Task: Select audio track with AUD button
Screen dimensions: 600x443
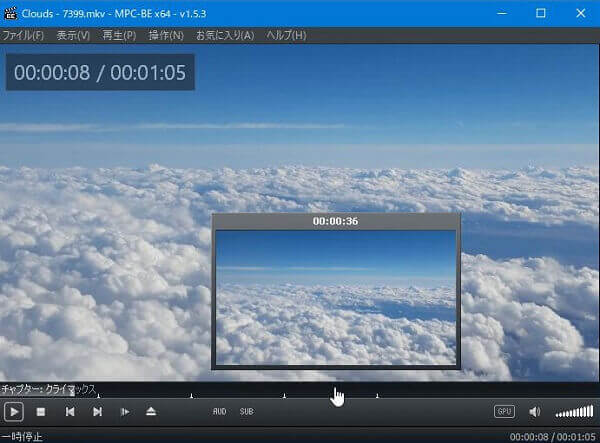Action: [219, 411]
